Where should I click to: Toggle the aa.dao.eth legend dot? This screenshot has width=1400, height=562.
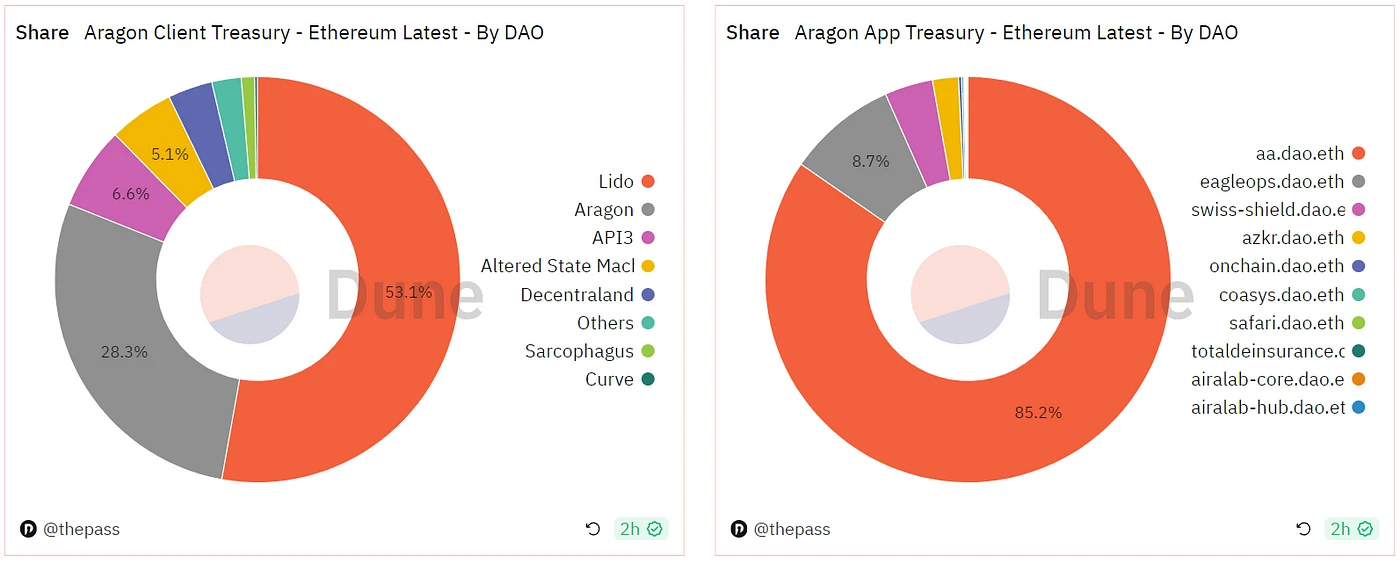point(1358,153)
